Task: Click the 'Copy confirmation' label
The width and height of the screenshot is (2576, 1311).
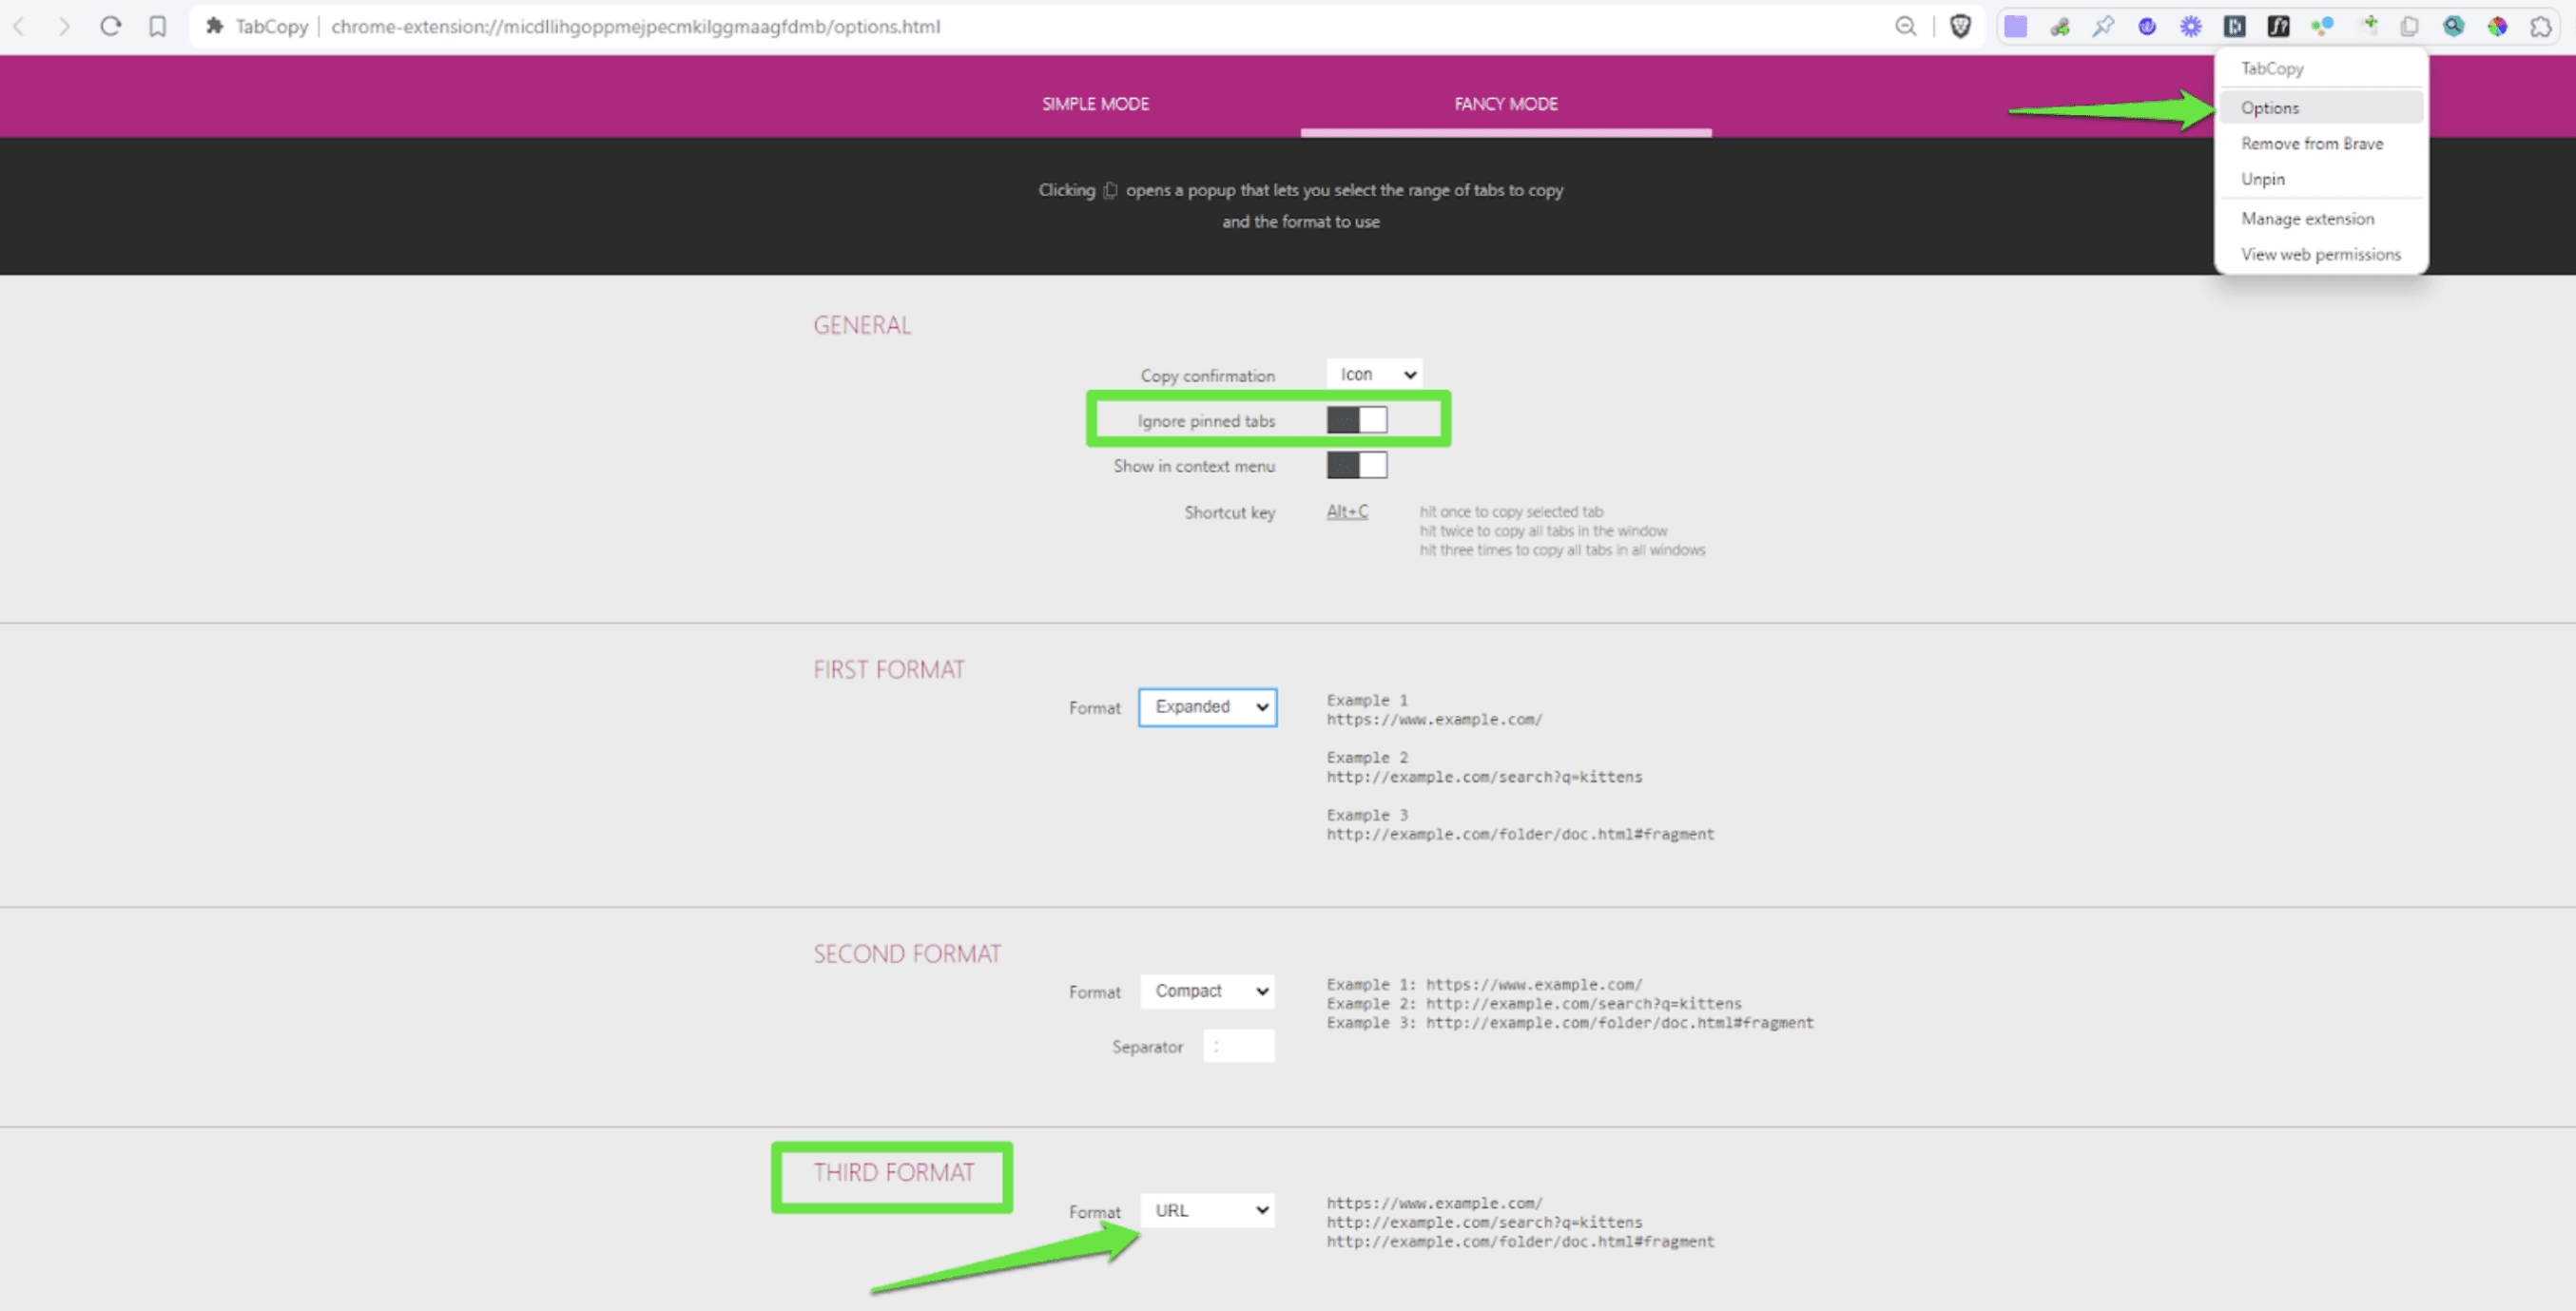Action: point(1208,376)
